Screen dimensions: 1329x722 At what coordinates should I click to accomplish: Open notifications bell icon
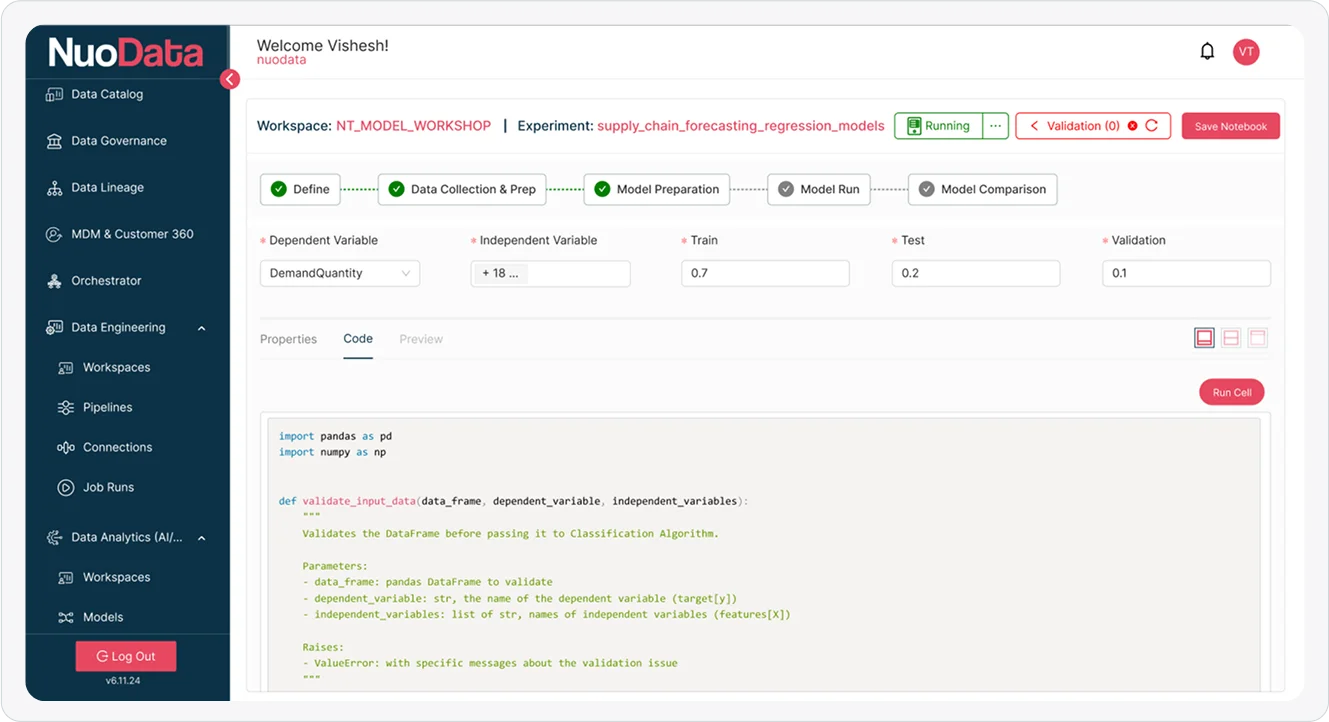pyautogui.click(x=1207, y=51)
